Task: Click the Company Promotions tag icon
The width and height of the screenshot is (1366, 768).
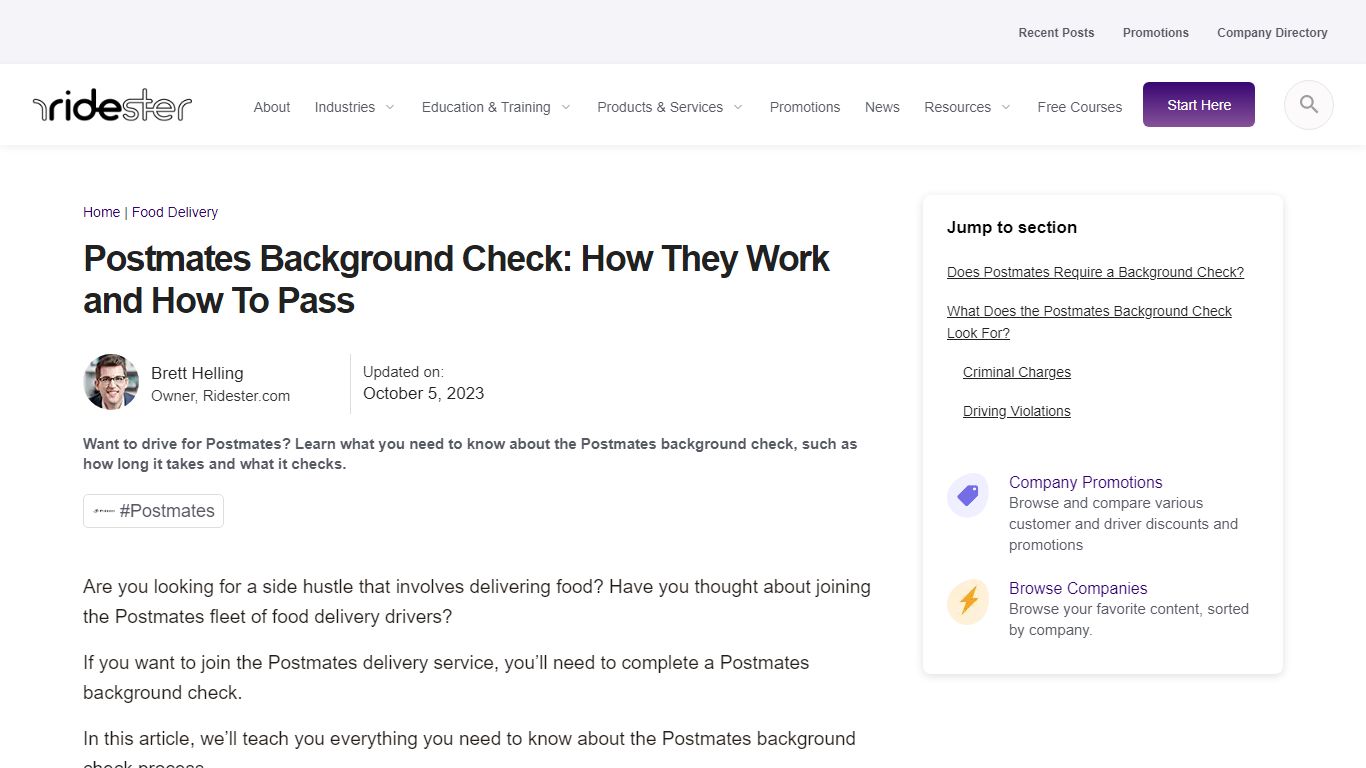Action: (x=968, y=495)
